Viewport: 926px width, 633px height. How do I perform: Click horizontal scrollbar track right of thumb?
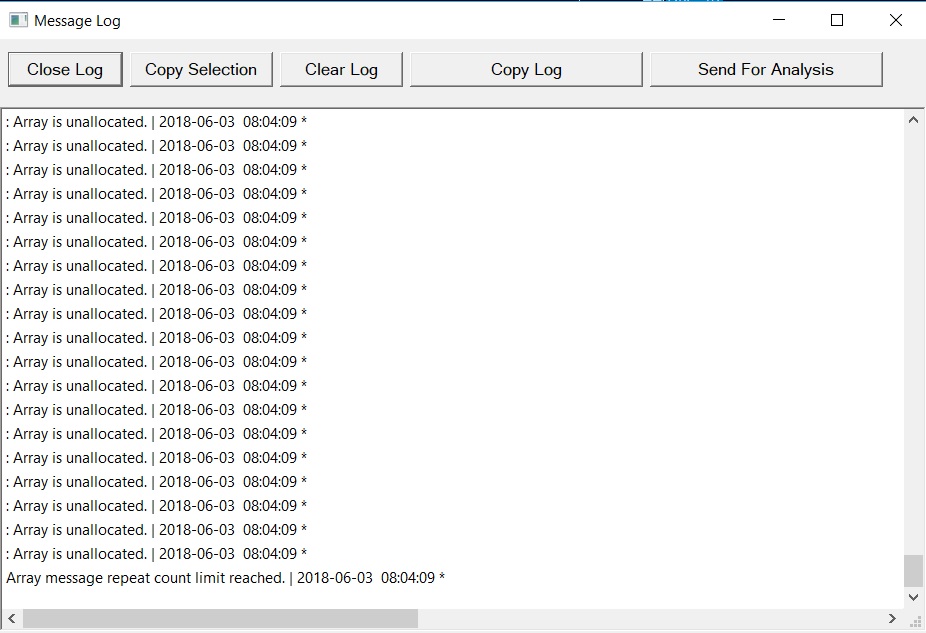point(650,620)
